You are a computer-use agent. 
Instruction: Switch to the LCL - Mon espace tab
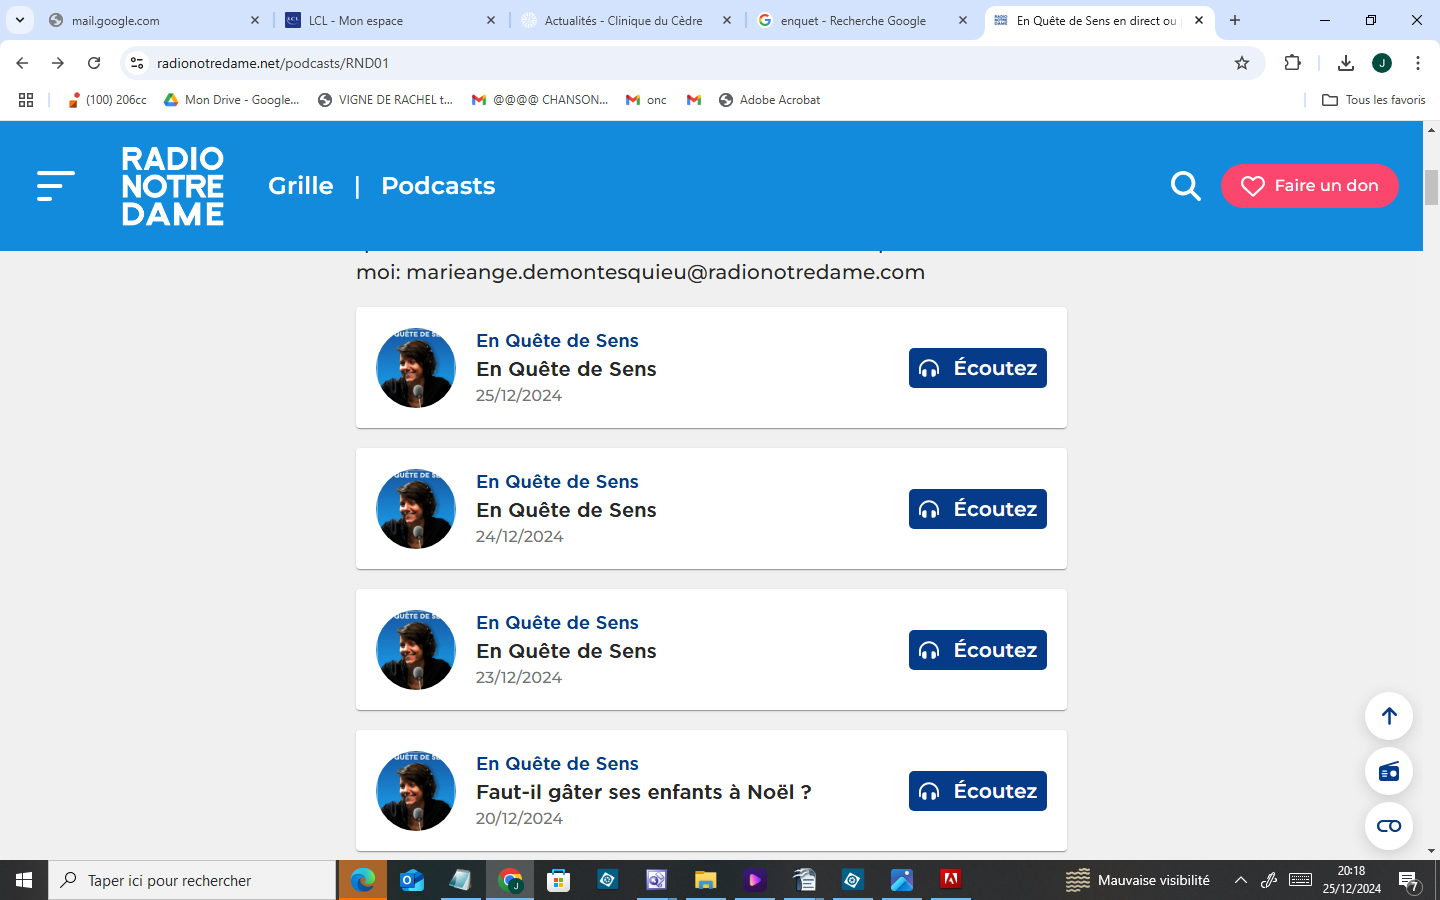(391, 20)
